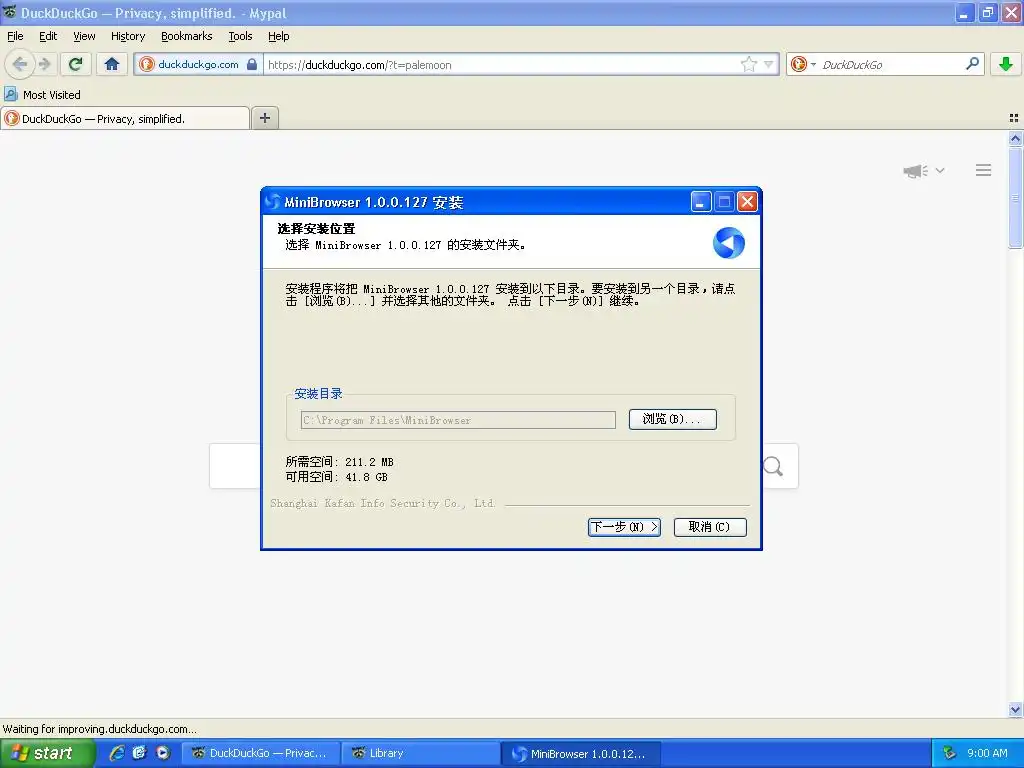Open the View menu
The width and height of the screenshot is (1024, 768).
[x=84, y=36]
